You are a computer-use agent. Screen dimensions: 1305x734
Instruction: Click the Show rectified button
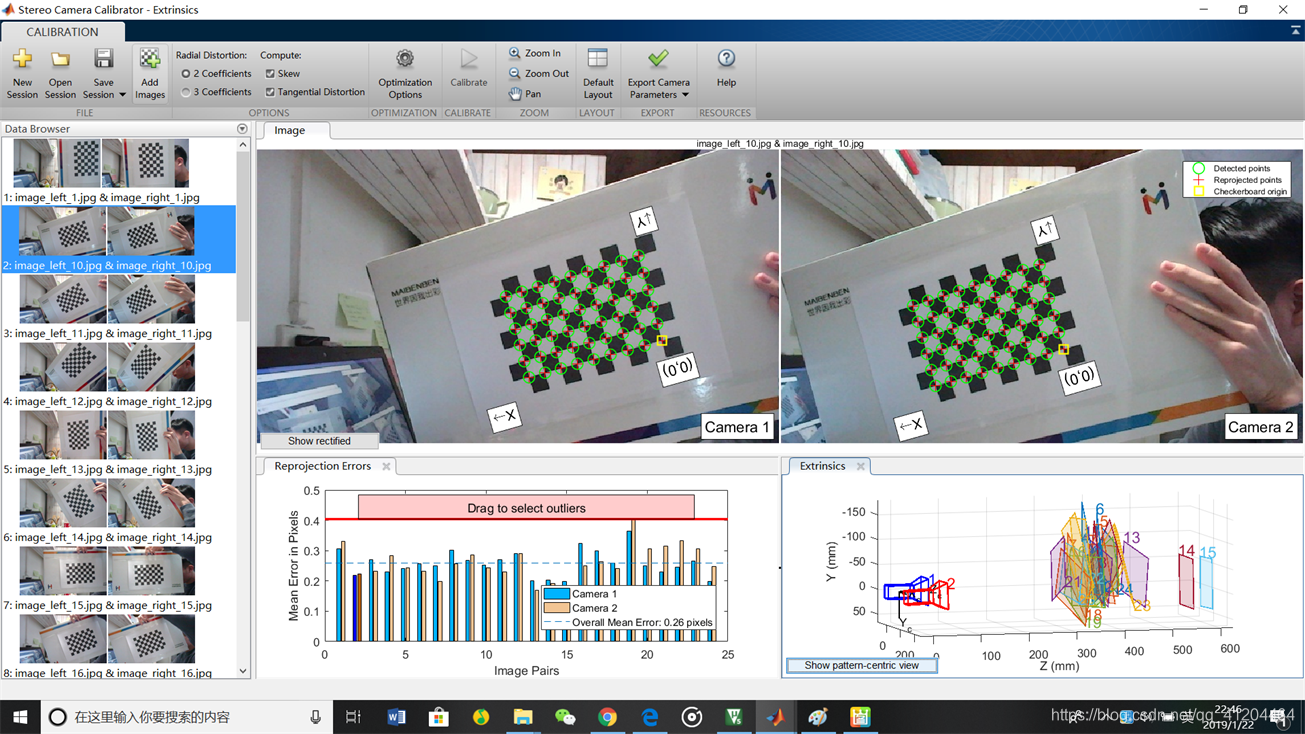tap(319, 441)
